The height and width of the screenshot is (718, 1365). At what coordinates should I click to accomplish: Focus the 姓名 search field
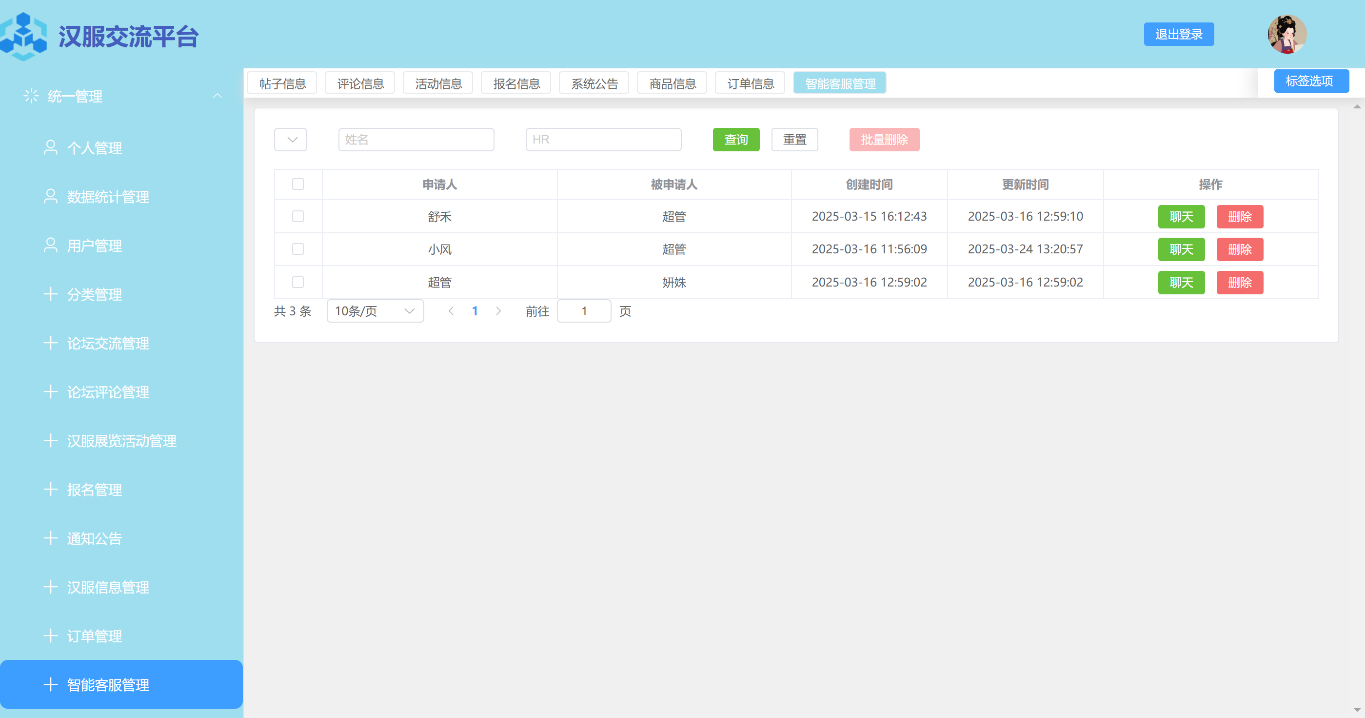416,140
